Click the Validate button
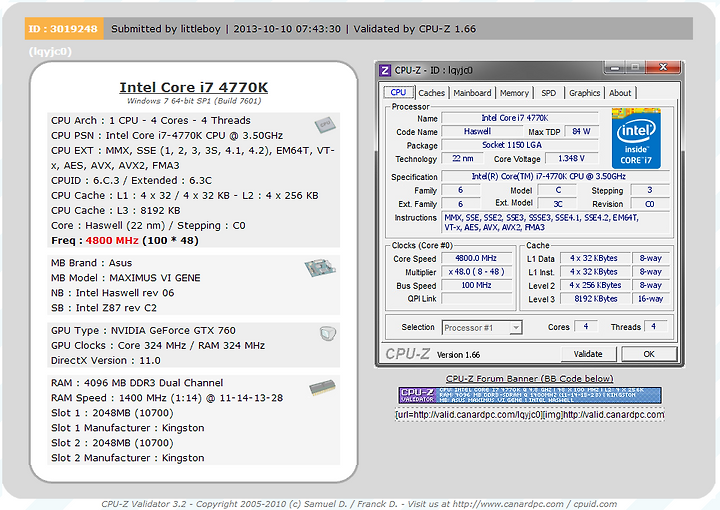 [x=588, y=354]
